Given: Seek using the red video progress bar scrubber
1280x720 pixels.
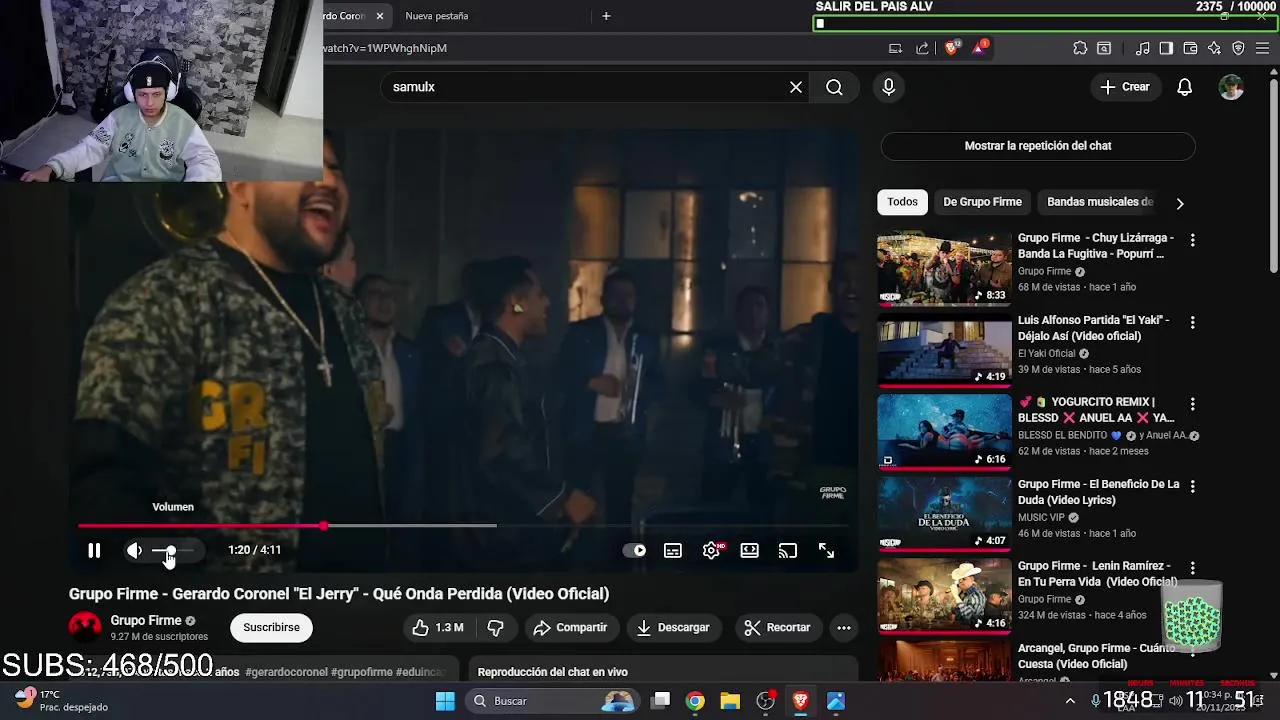Looking at the screenshot, I should point(324,525).
